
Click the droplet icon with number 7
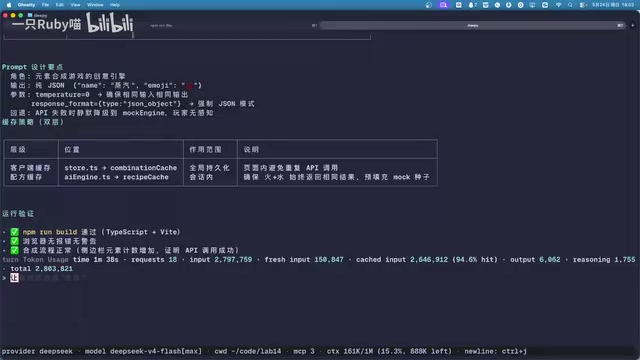(473, 5)
